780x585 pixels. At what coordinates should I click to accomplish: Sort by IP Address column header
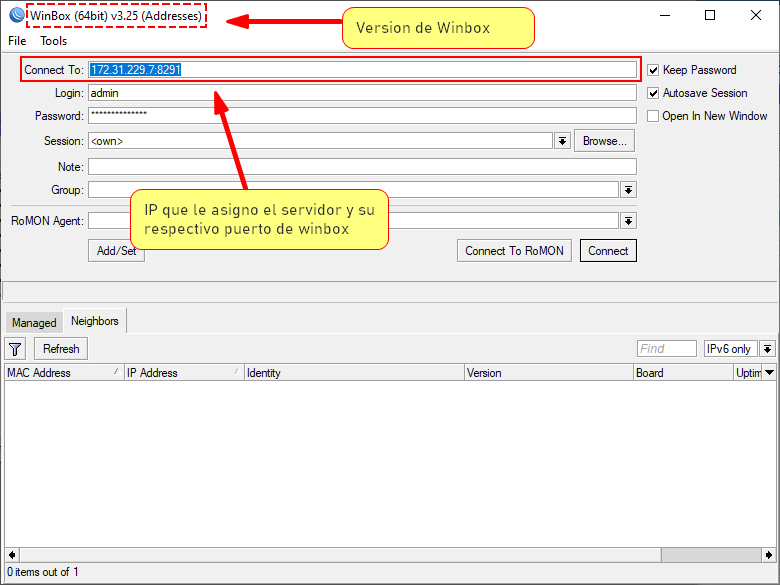point(184,373)
